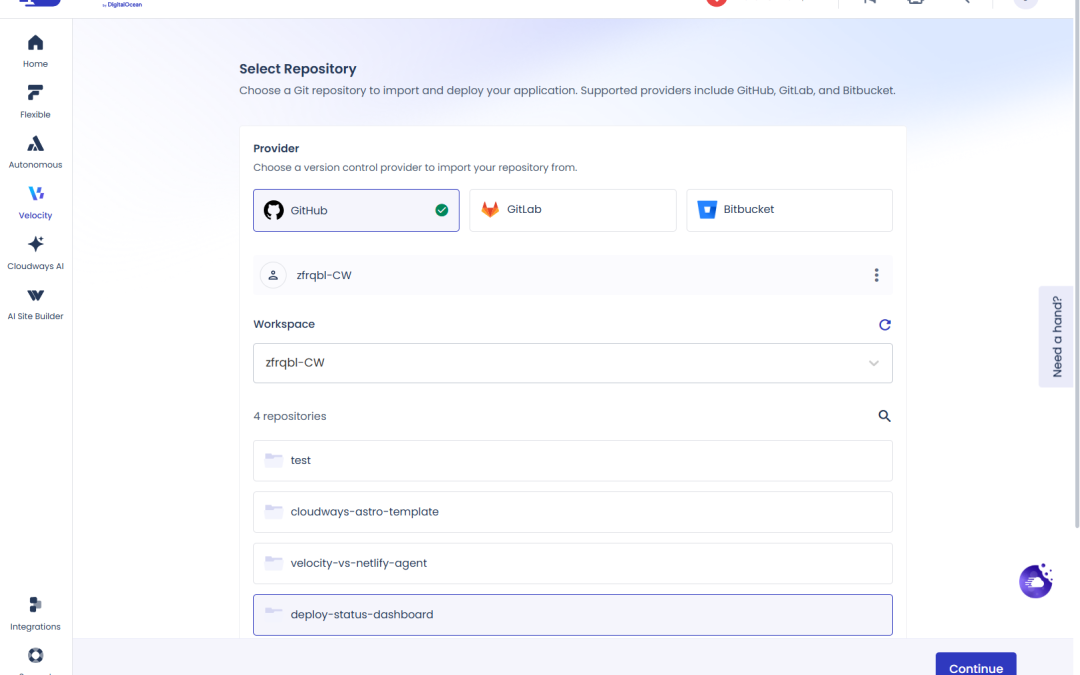Viewport: 1080px width, 675px height.
Task: Click the user avatar icon beside zfrqbl-CW
Action: [x=273, y=276]
